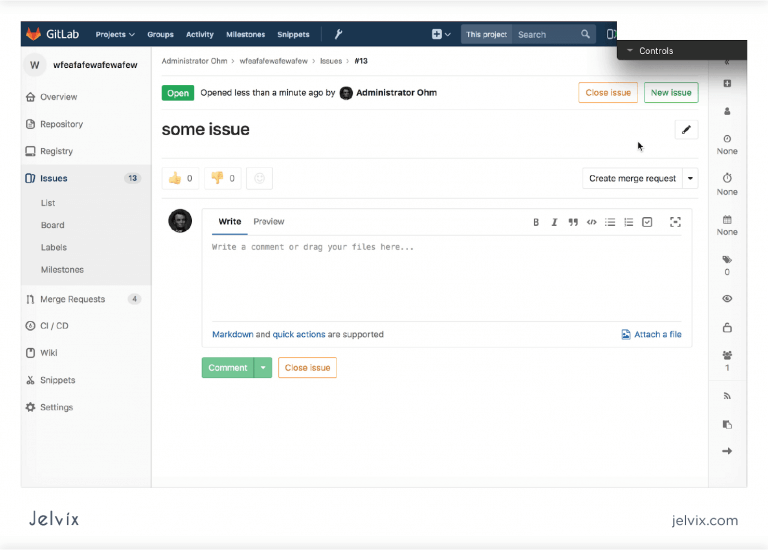The height and width of the screenshot is (550, 768).
Task: Apply bold formatting in comment editor
Action: pyautogui.click(x=536, y=222)
